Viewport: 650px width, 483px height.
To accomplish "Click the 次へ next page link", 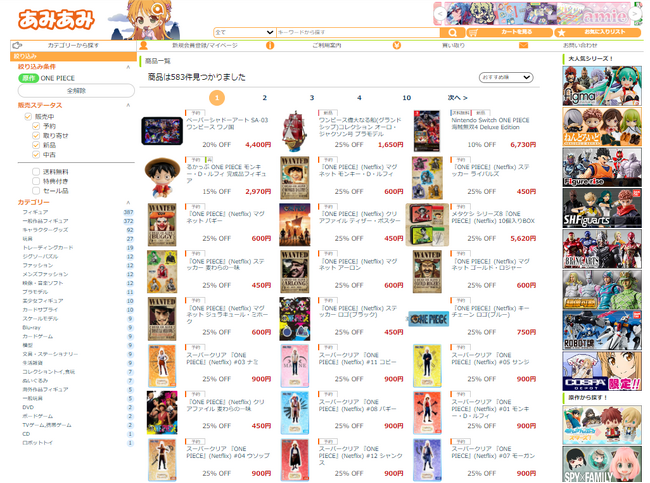I will click(x=457, y=98).
